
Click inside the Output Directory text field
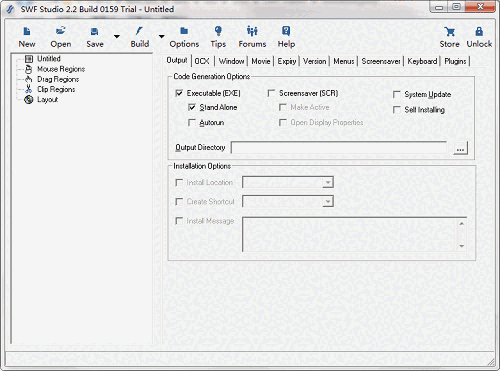pyautogui.click(x=339, y=148)
